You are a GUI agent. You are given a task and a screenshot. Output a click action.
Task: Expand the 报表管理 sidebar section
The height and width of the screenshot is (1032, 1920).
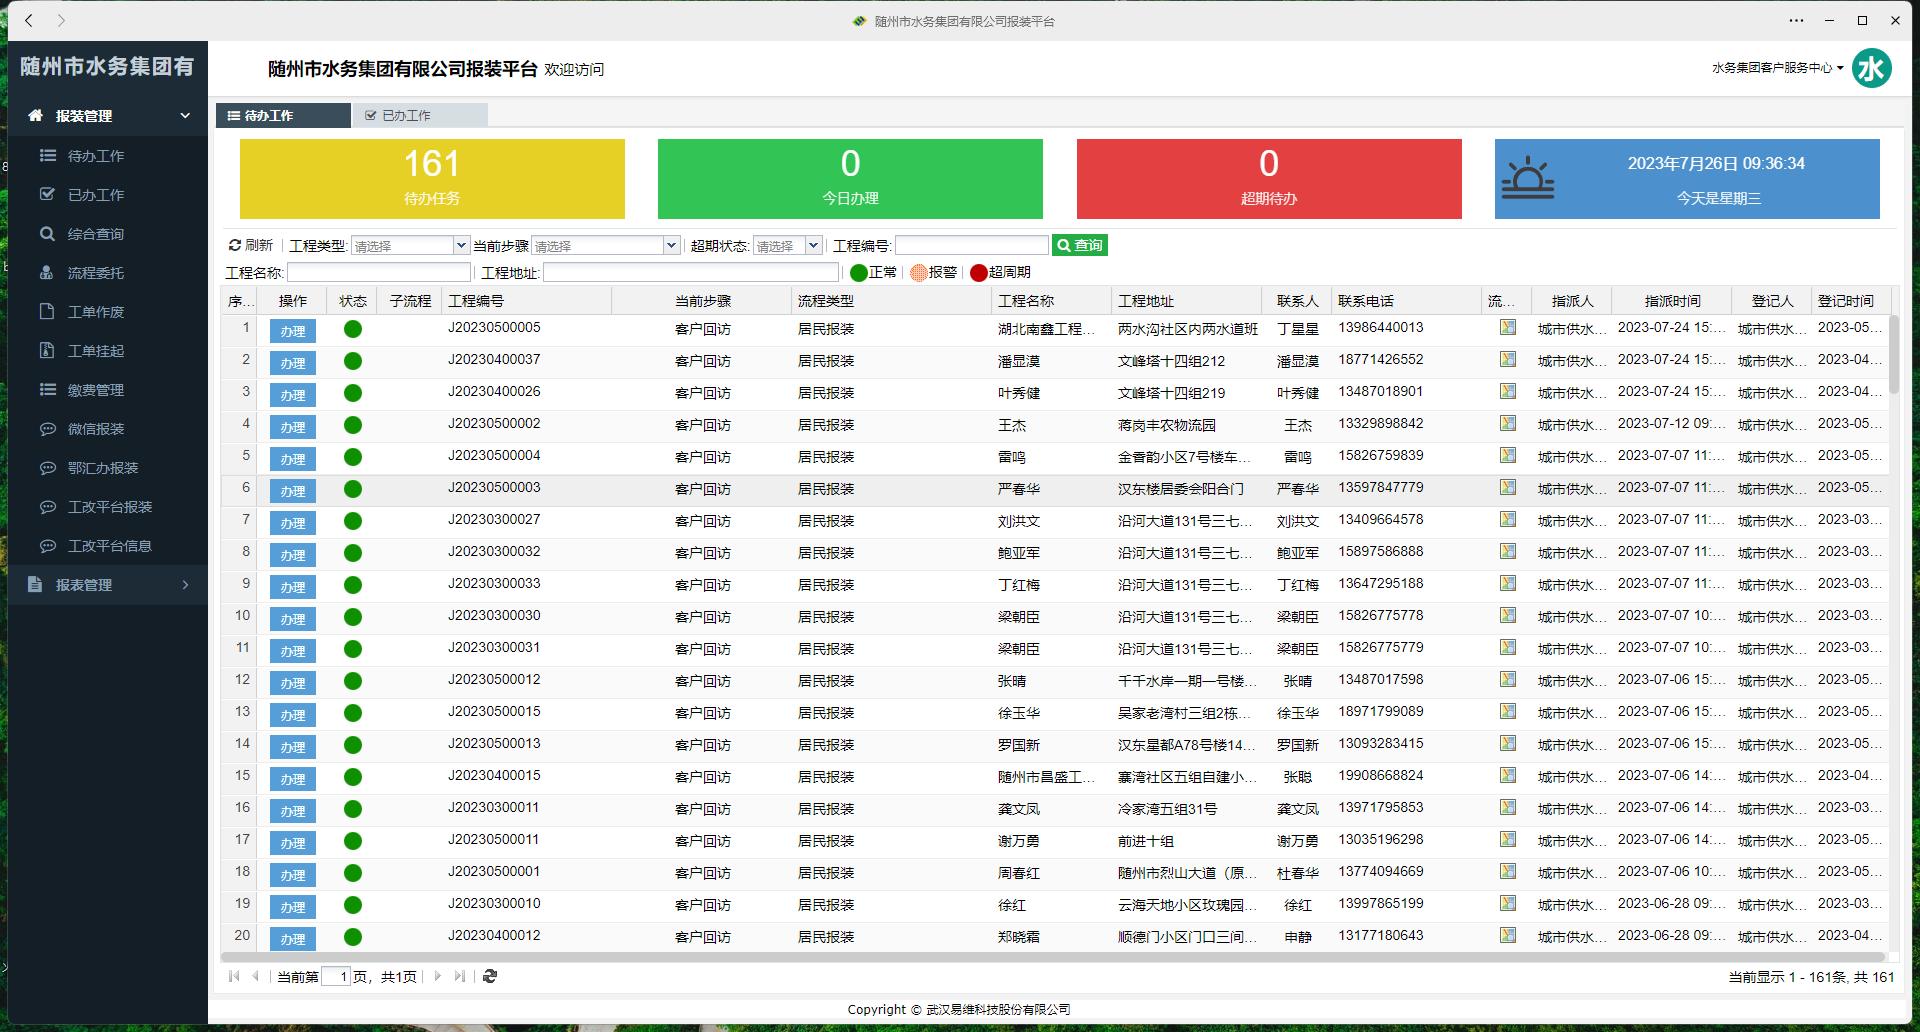[x=108, y=585]
